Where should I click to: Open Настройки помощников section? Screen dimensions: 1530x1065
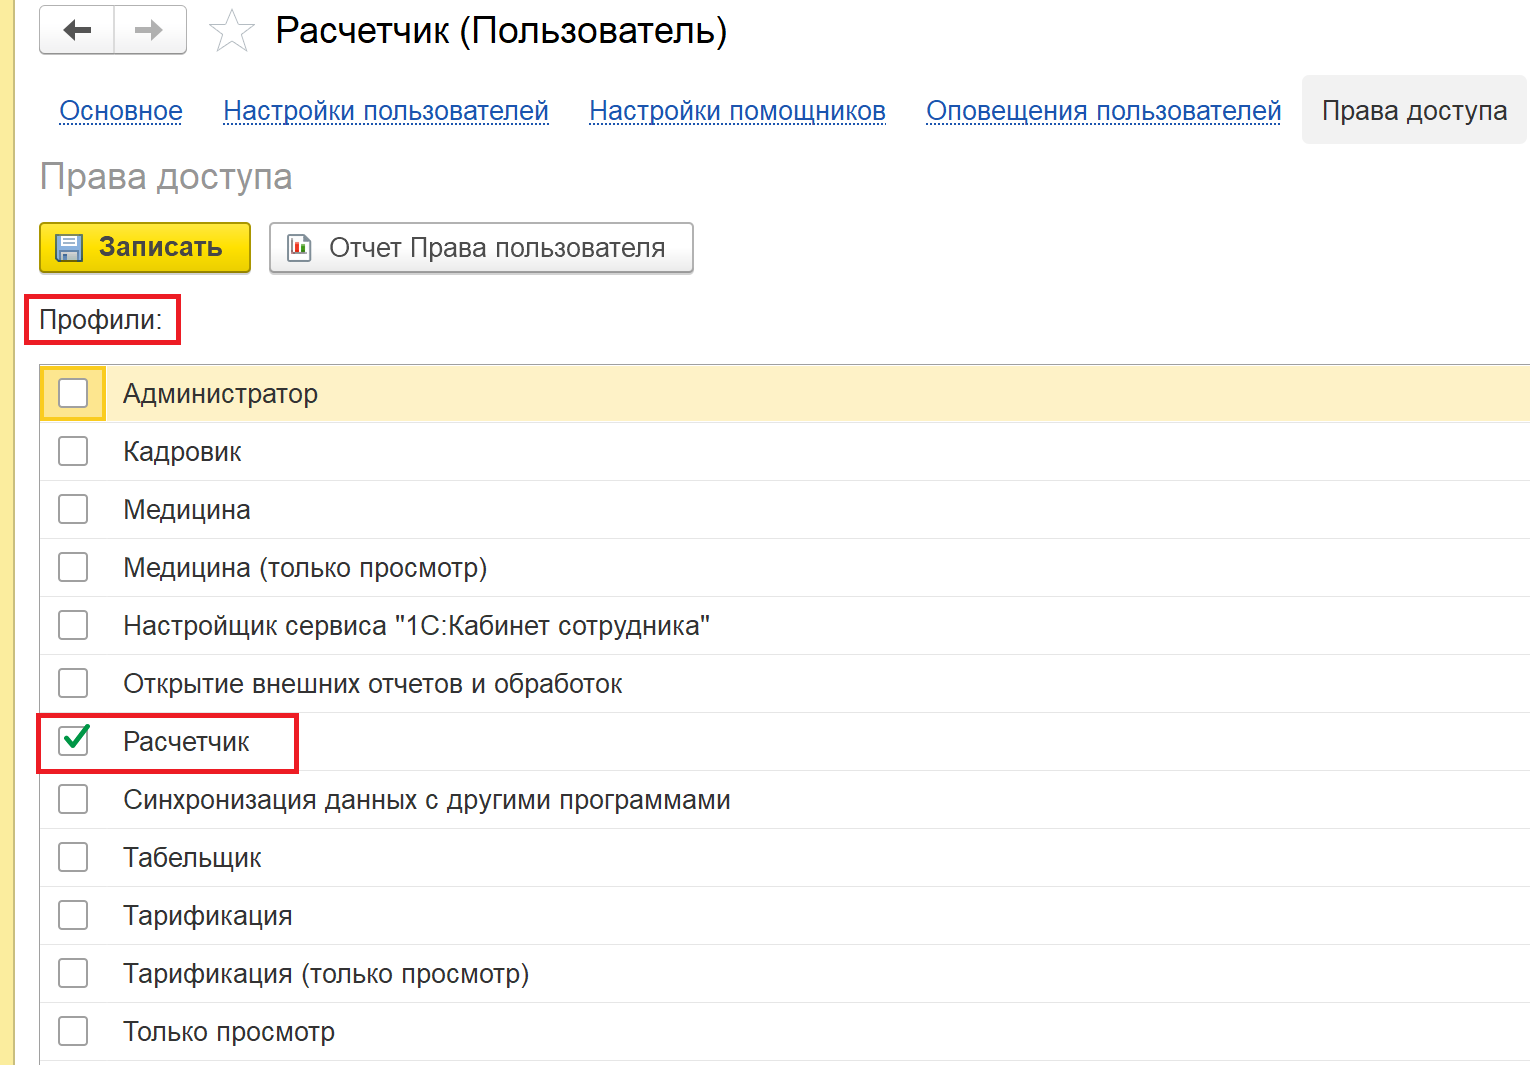(737, 110)
